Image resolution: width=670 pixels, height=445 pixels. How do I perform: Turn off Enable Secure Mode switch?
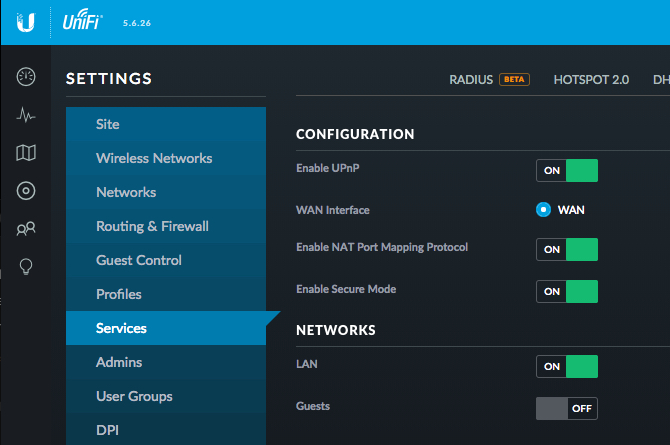tap(567, 291)
